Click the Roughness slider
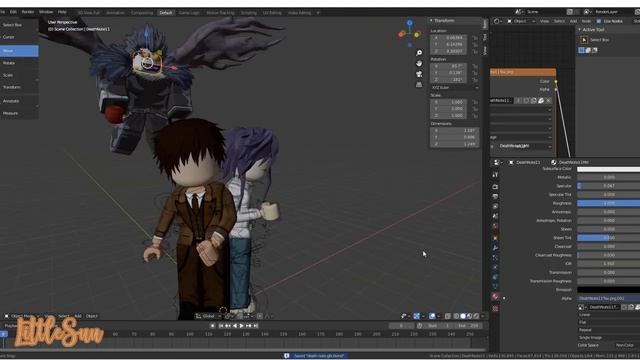The image size is (640, 360). coord(609,203)
